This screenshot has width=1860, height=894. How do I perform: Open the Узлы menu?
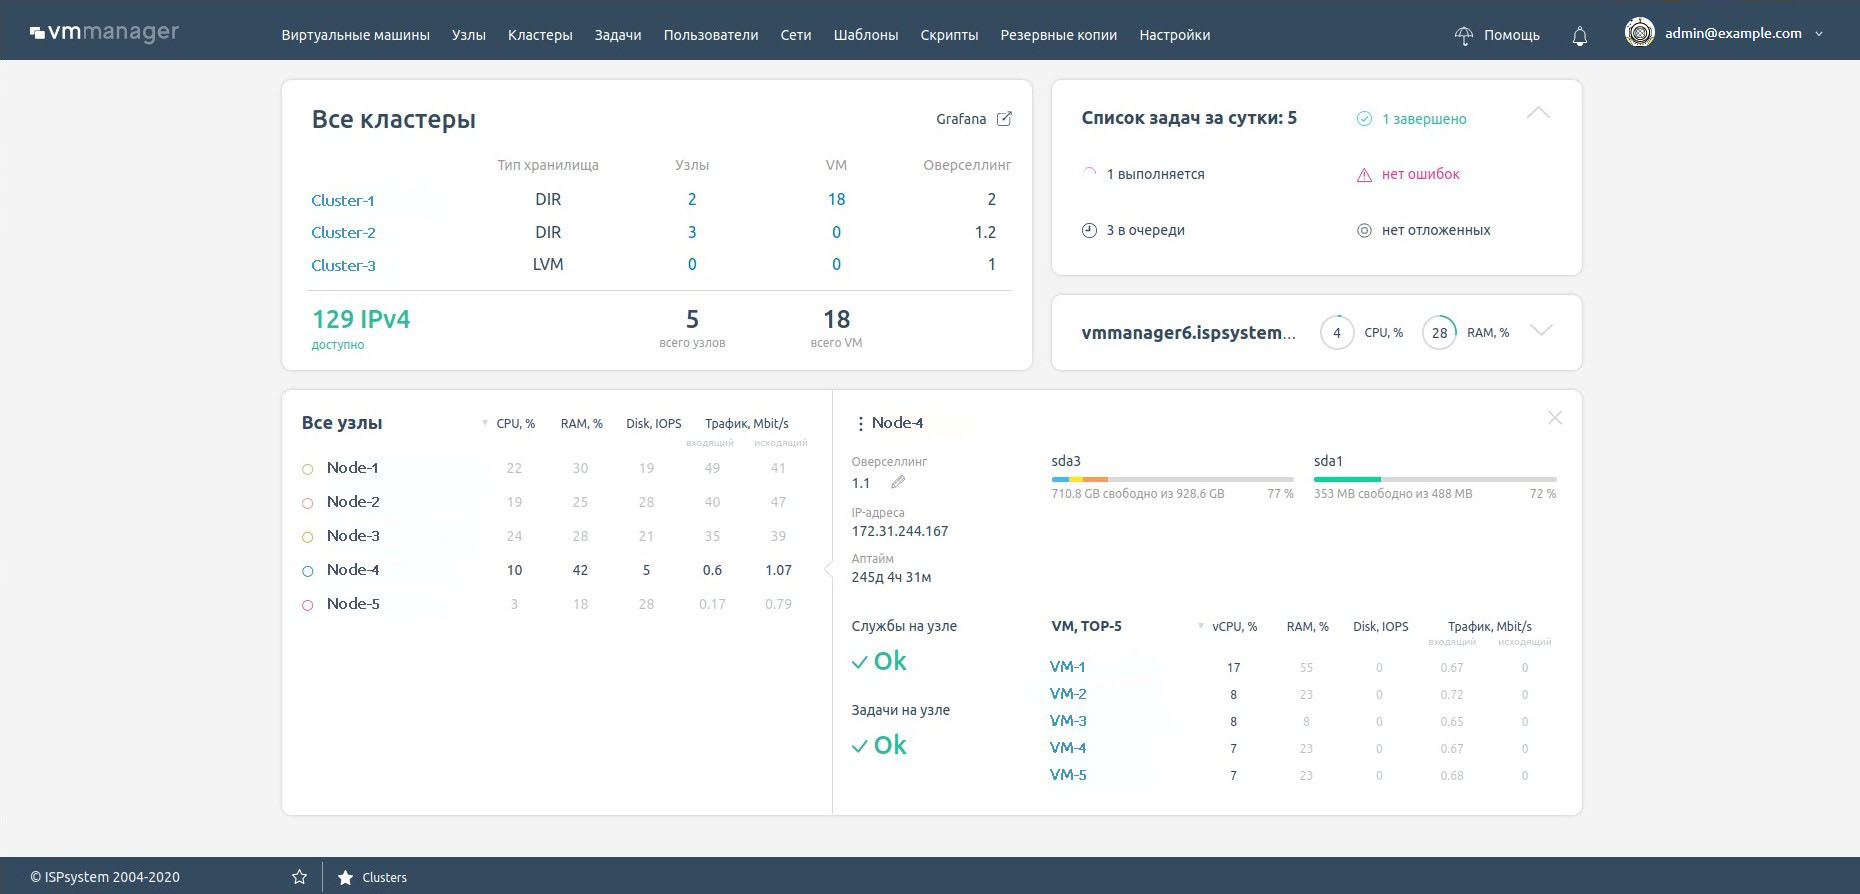click(x=469, y=35)
